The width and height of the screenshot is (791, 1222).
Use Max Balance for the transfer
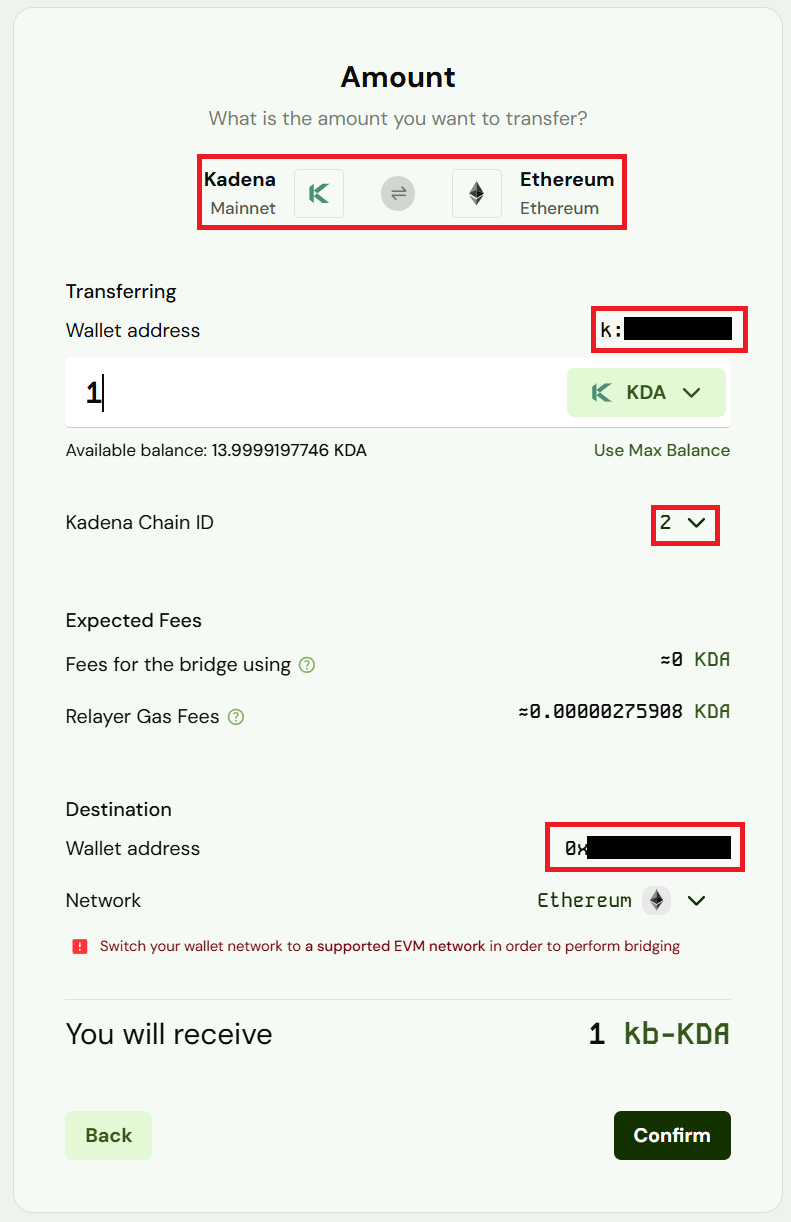click(x=661, y=450)
